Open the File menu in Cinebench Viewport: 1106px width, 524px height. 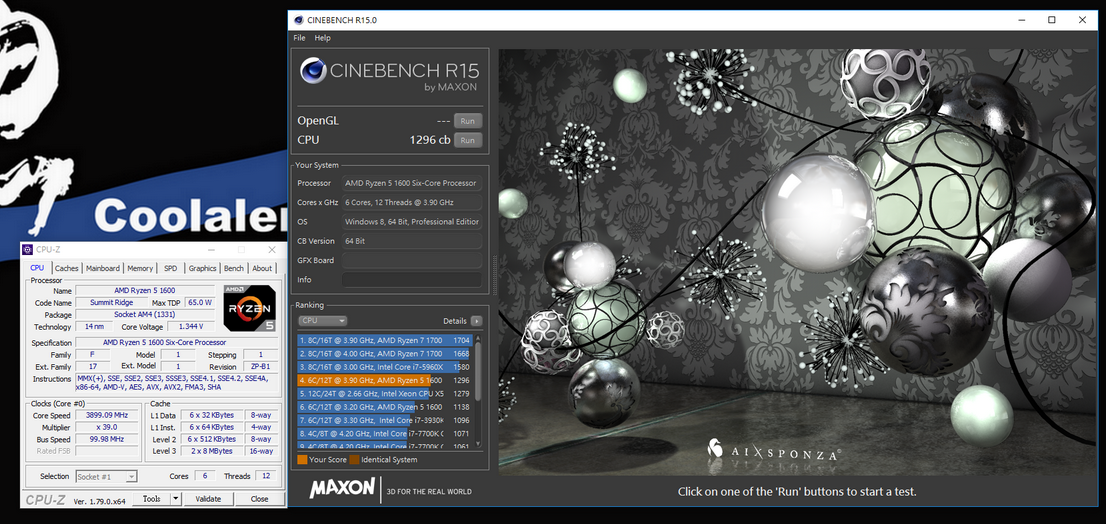click(x=299, y=38)
